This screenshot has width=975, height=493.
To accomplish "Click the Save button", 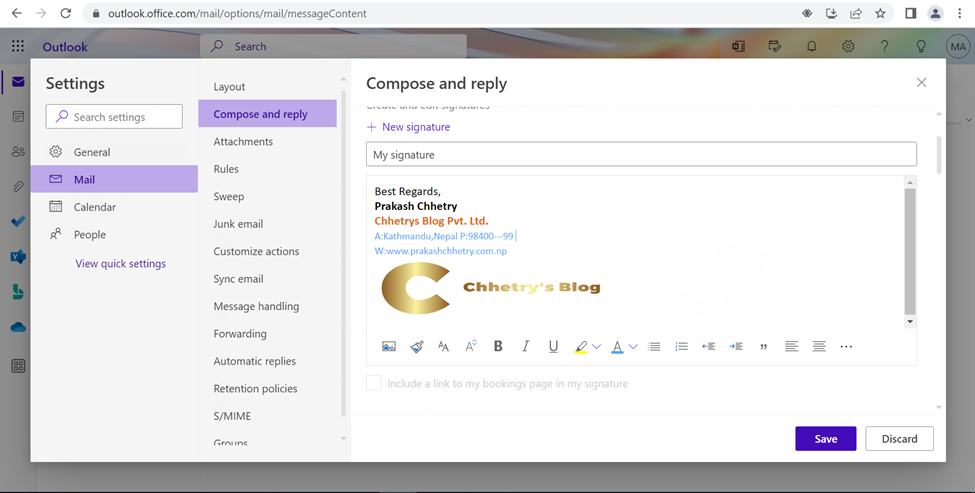I will (826, 438).
